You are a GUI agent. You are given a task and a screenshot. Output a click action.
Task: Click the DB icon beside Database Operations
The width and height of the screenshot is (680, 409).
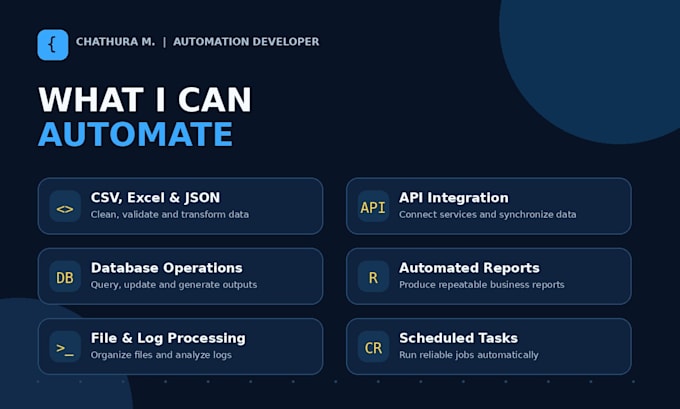[x=65, y=276]
